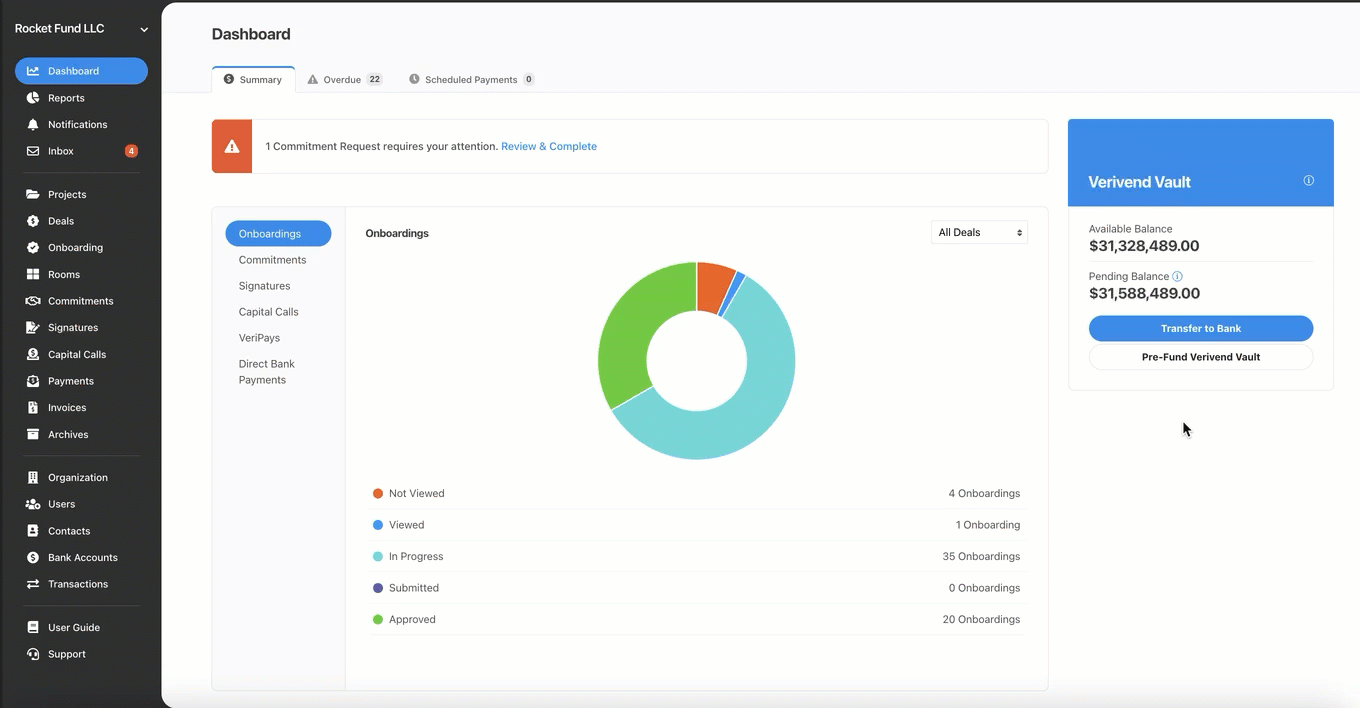Open Bank Accounts dollar icon

coord(33,557)
